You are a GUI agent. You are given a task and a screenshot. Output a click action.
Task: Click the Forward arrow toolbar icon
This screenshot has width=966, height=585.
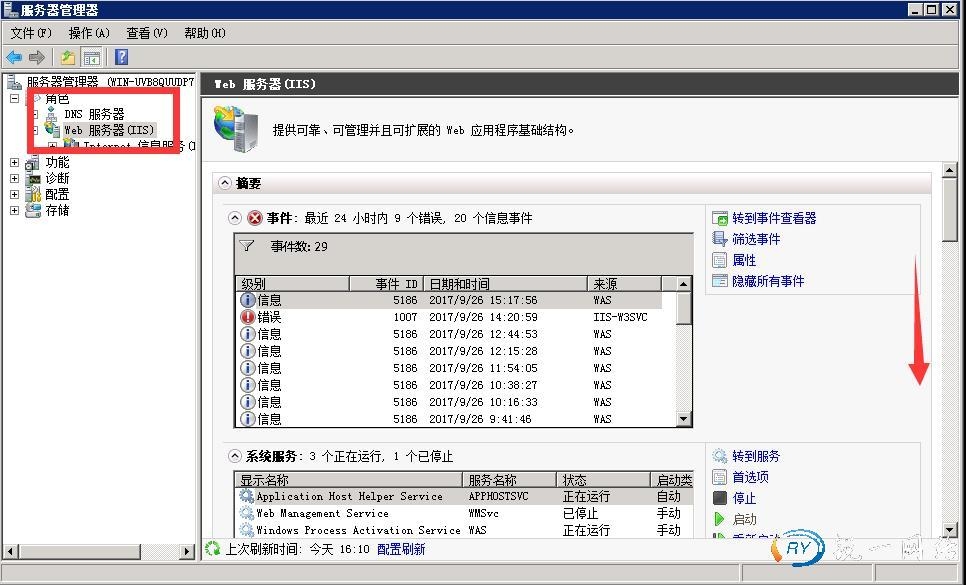click(x=37, y=58)
